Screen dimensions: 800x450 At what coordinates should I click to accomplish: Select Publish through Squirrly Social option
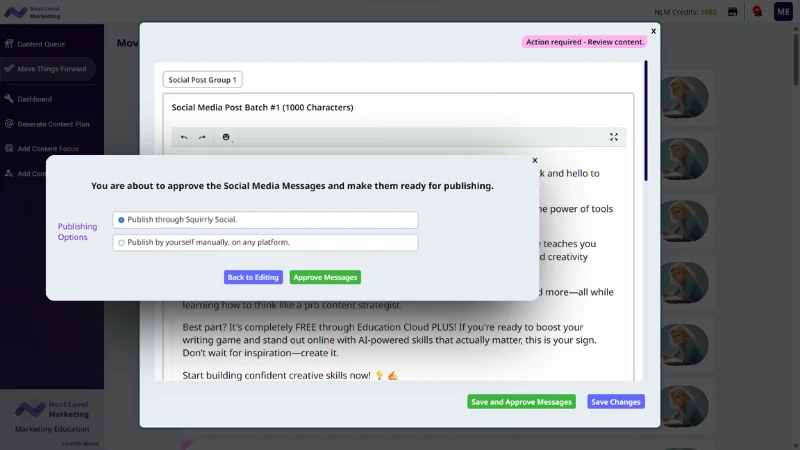(x=121, y=220)
